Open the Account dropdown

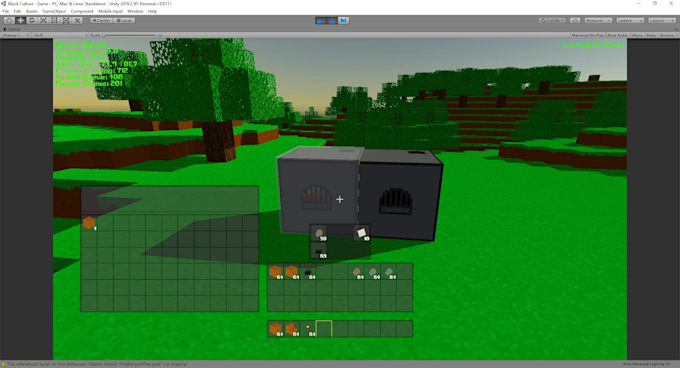[x=598, y=20]
